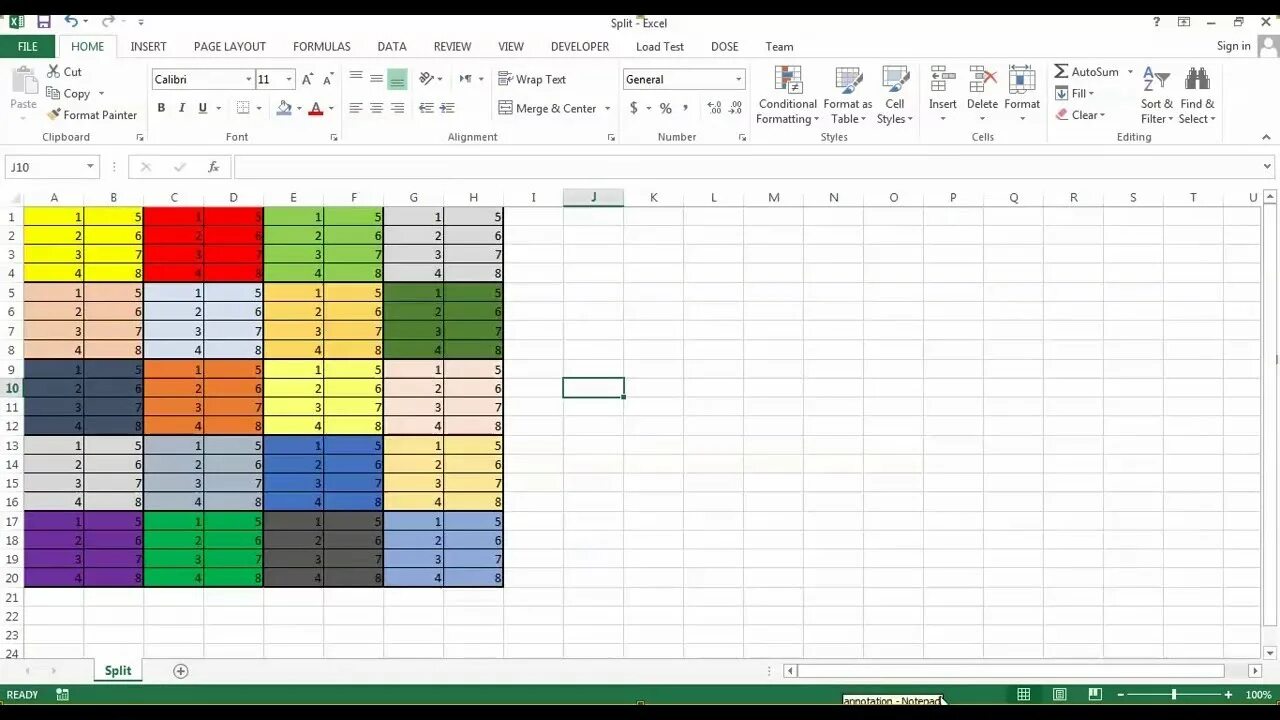Click the Copy icon
Image resolution: width=1280 pixels, height=720 pixels.
[54, 93]
